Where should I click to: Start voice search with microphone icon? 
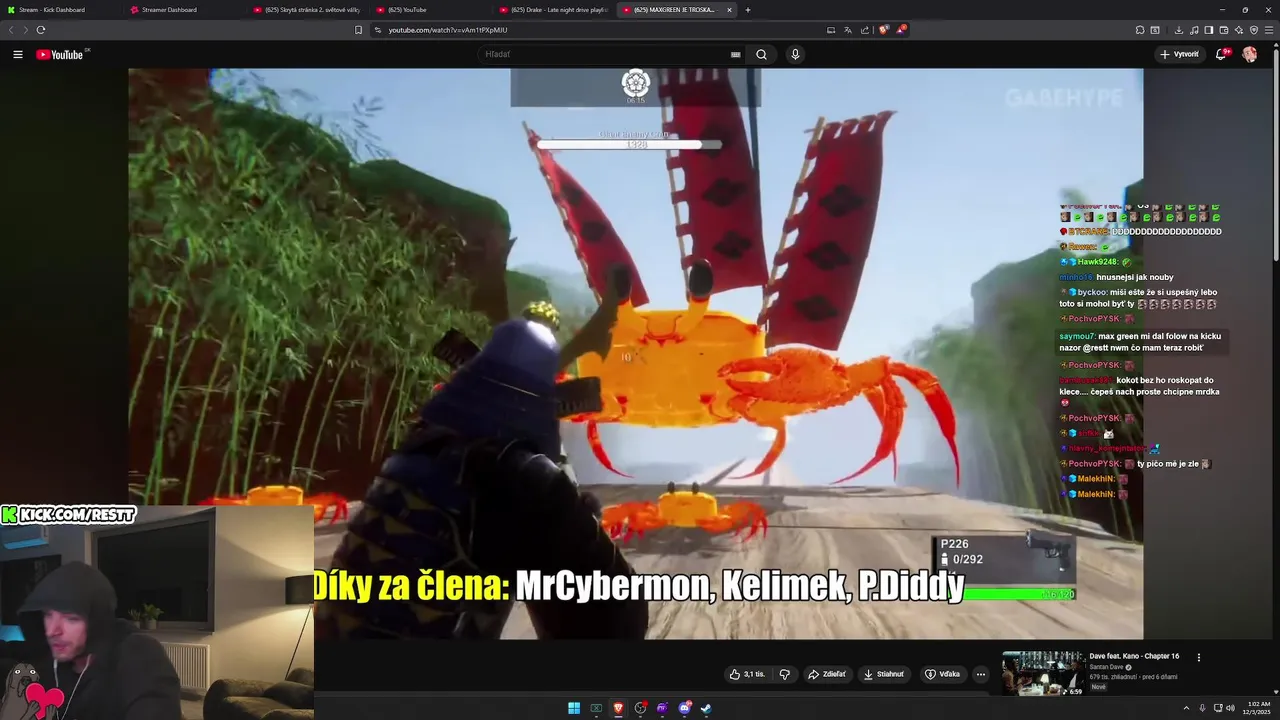(795, 54)
